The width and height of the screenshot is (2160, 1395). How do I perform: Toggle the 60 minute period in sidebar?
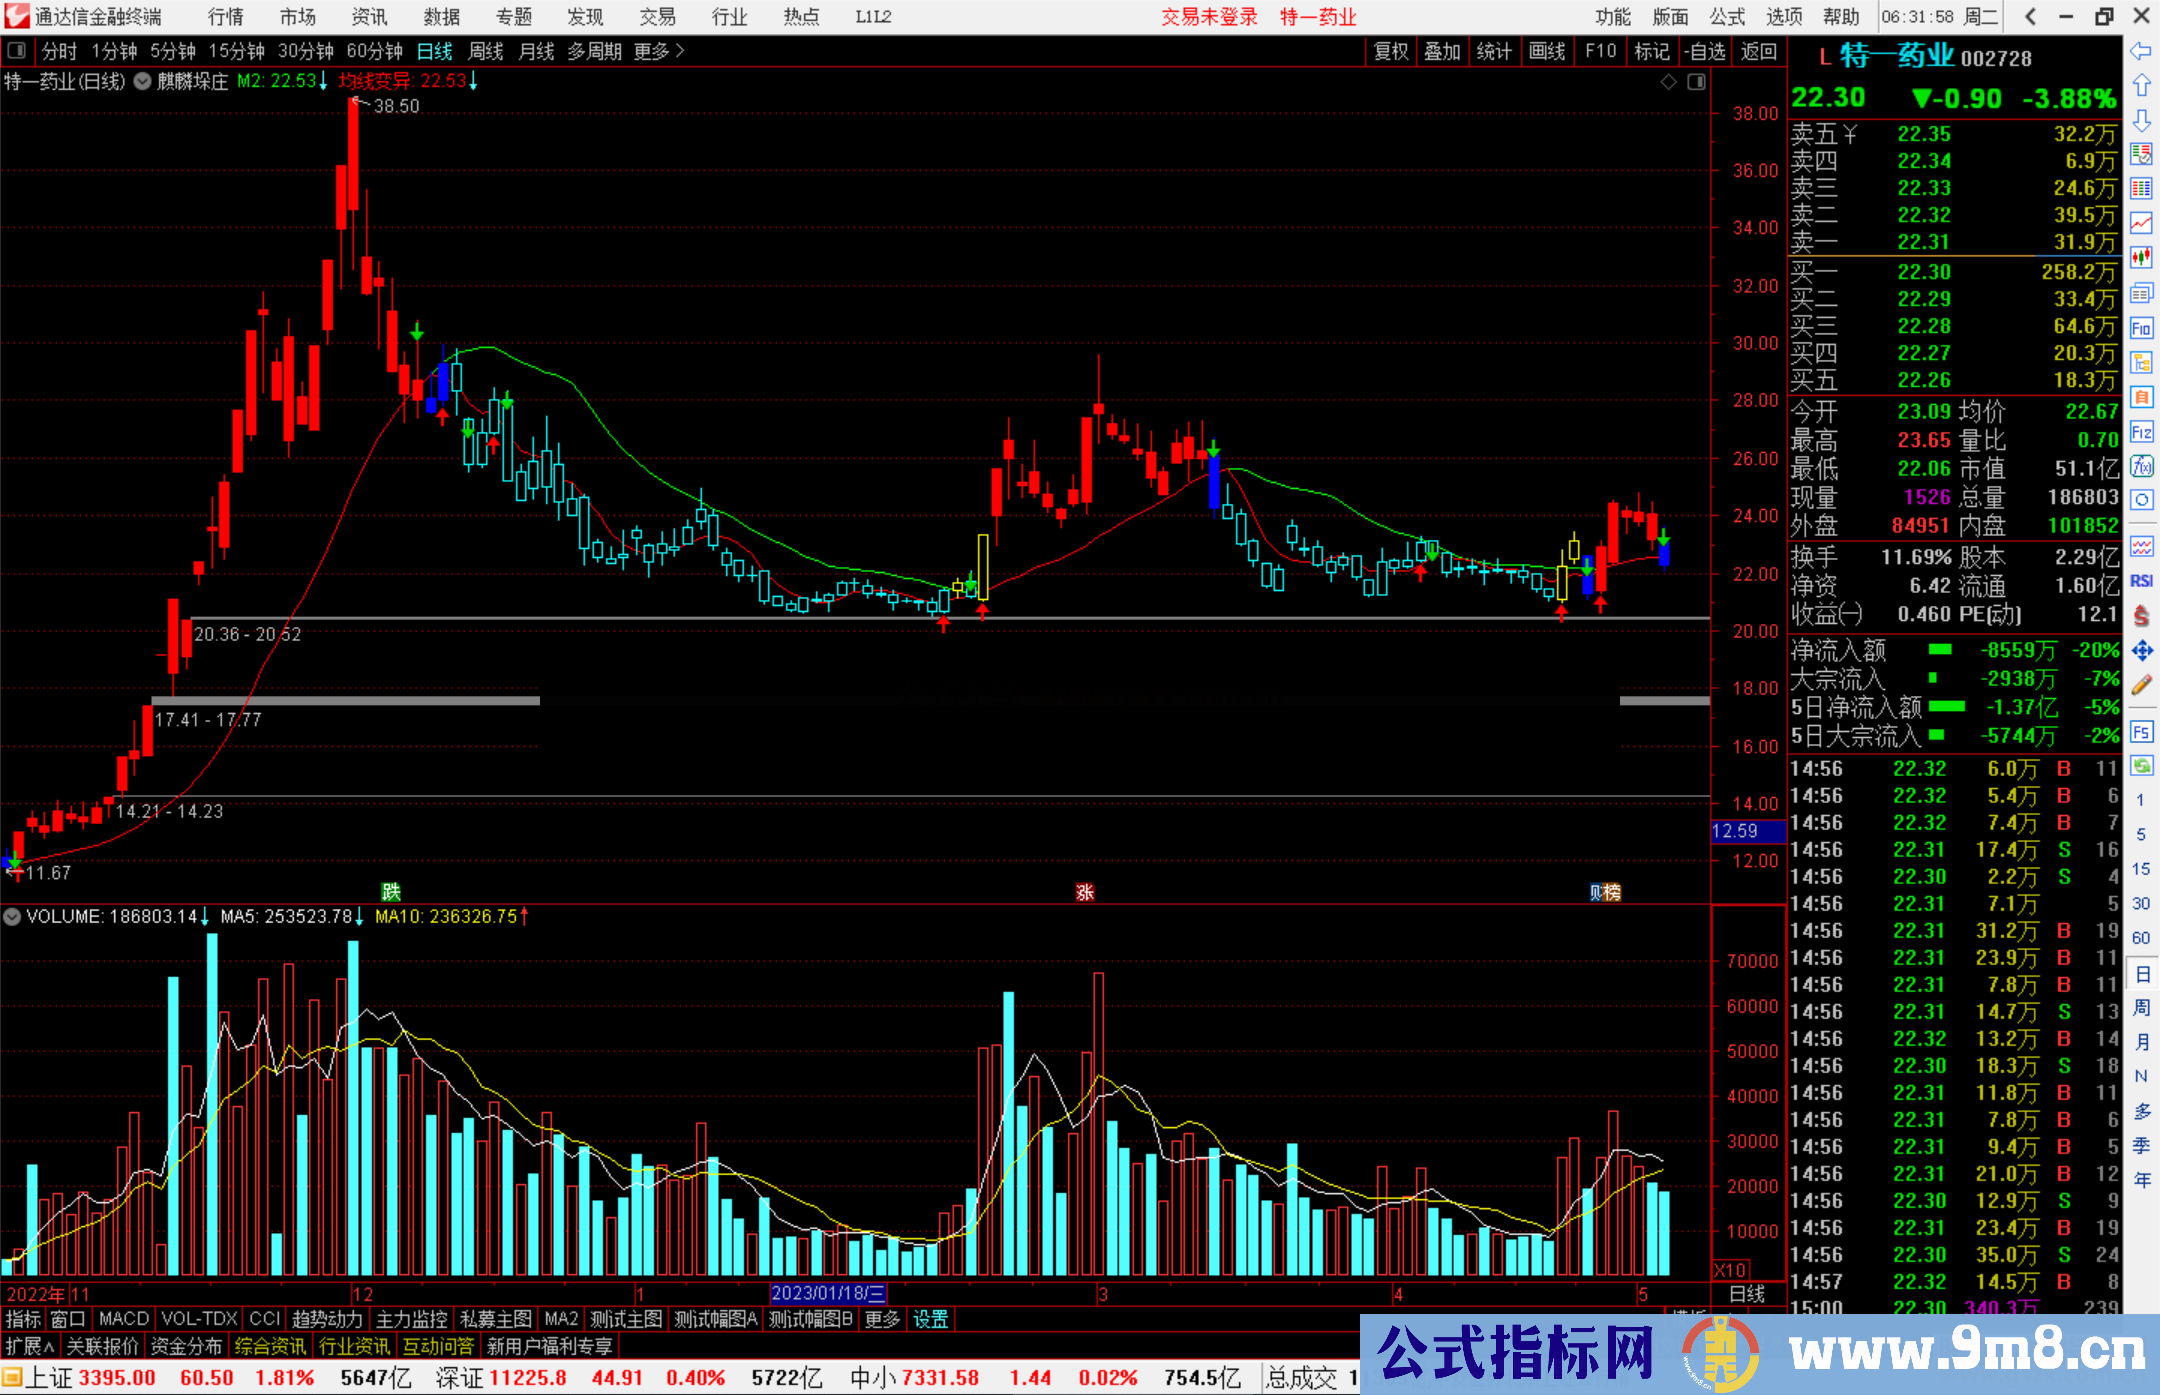click(x=2141, y=938)
